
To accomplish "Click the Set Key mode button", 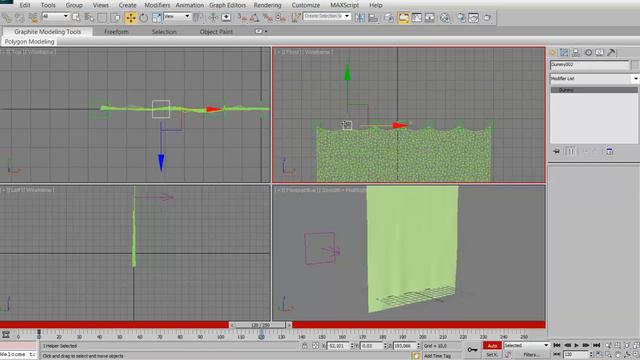I will coord(492,355).
